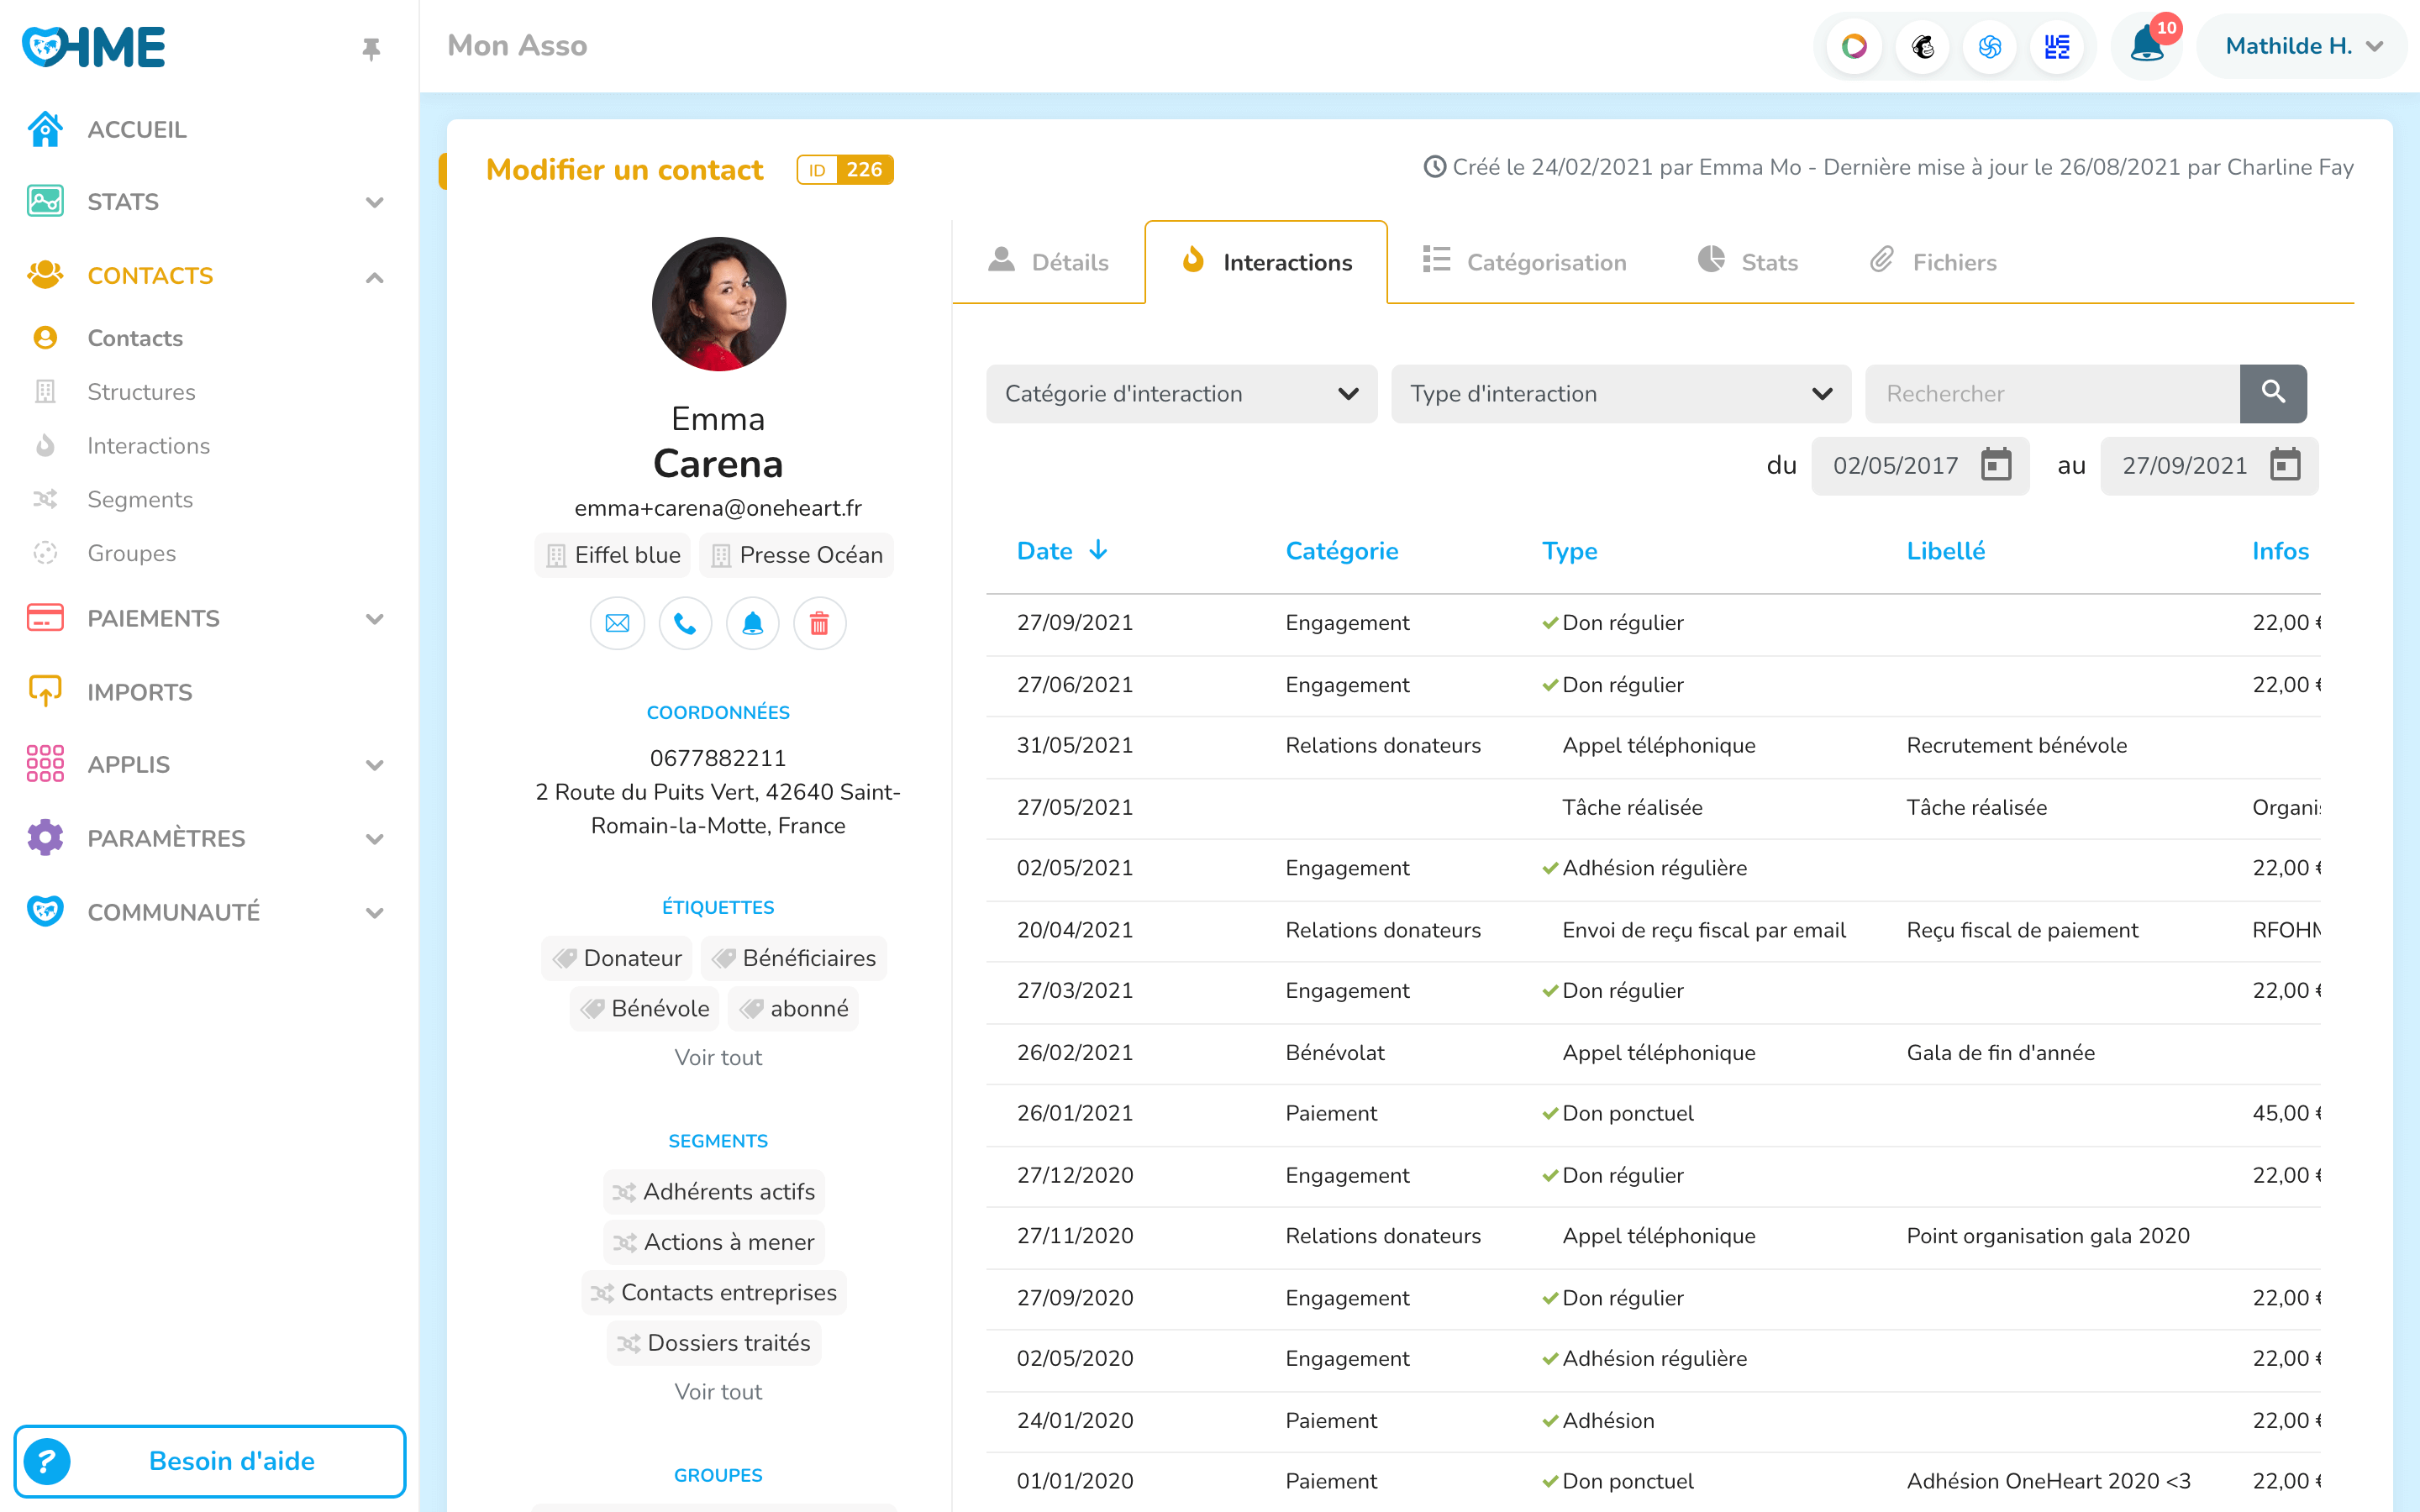This screenshot has width=2420, height=1512.
Task: Click the pin sidebar icon
Action: click(x=371, y=48)
